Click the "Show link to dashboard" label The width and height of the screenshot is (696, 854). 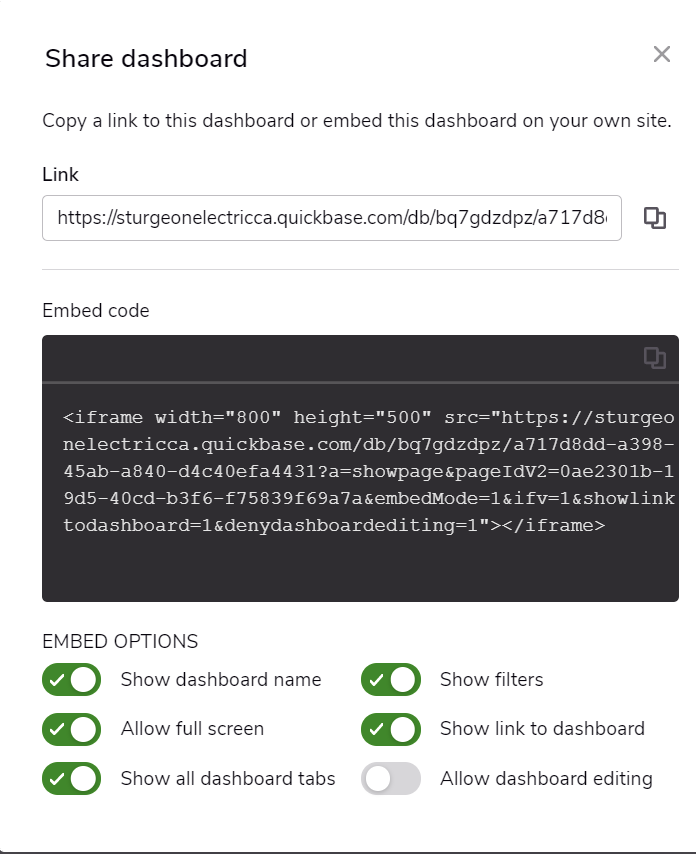coord(542,729)
